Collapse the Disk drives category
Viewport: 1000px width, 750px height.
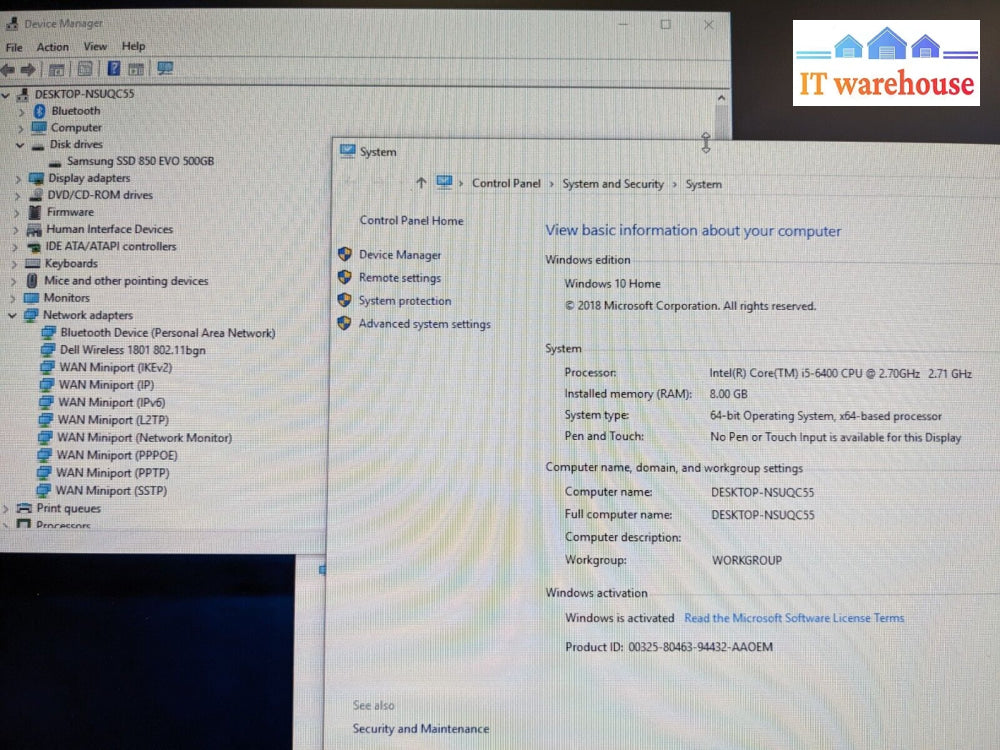[20, 145]
